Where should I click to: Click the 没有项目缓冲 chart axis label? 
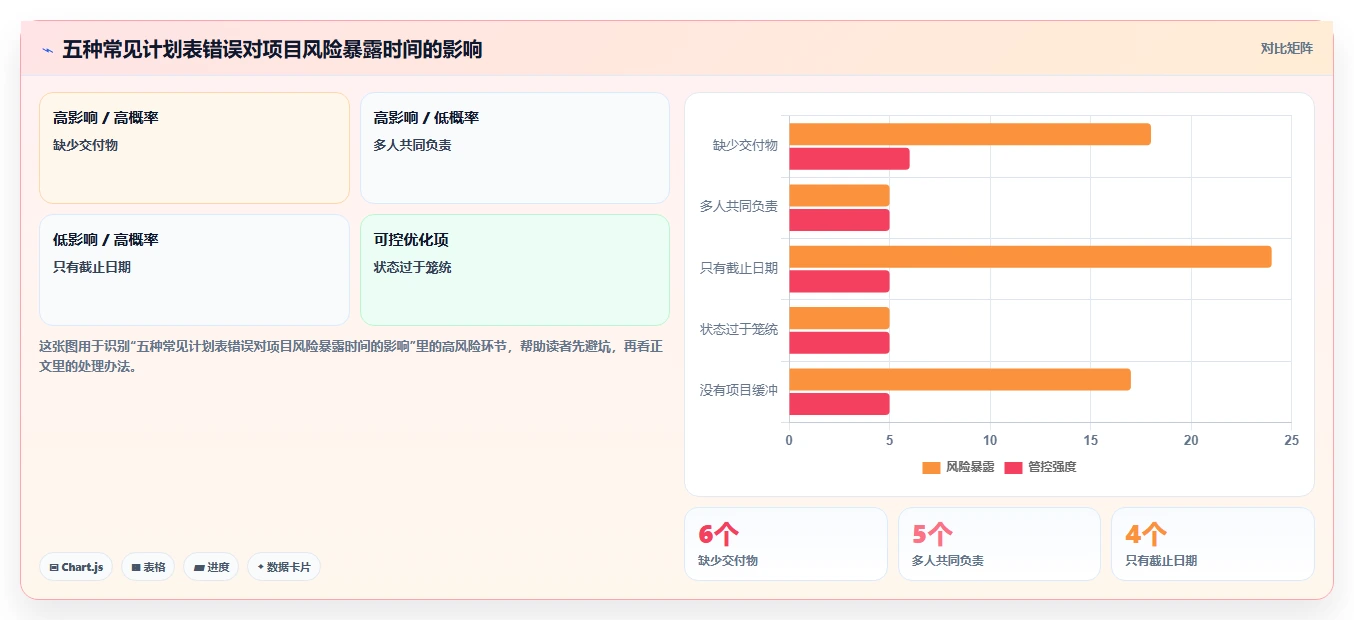coord(739,390)
